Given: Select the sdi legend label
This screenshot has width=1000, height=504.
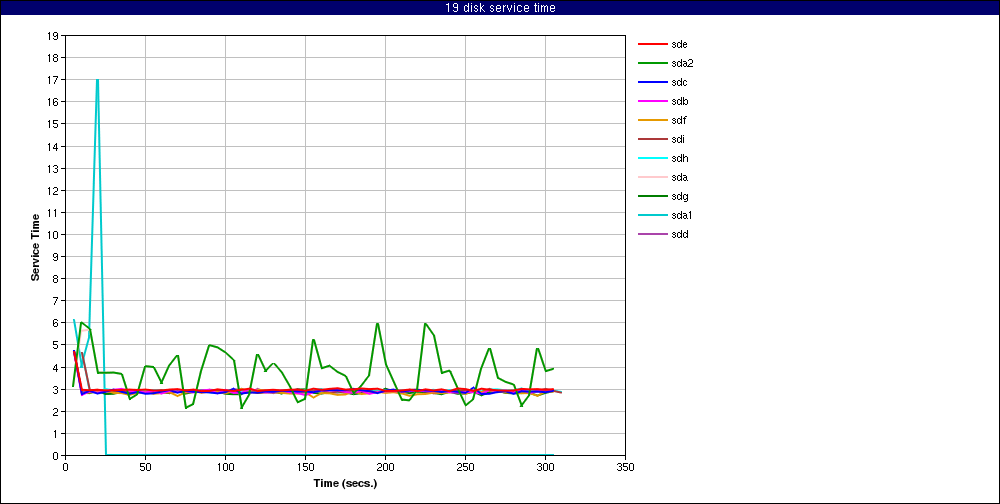Looking at the screenshot, I should pos(678,139).
